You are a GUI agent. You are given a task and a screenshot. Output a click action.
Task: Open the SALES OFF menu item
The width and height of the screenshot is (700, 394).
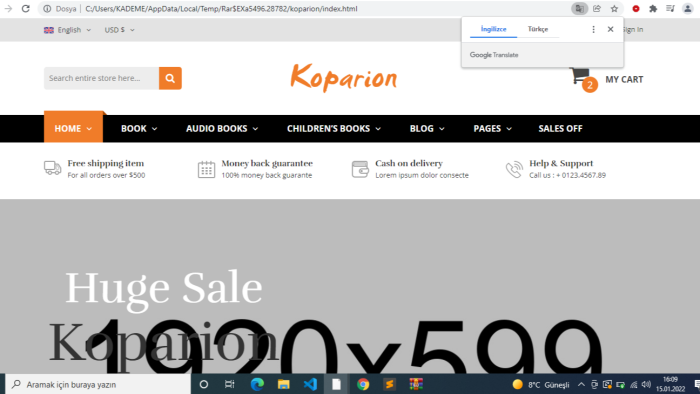[x=560, y=129]
